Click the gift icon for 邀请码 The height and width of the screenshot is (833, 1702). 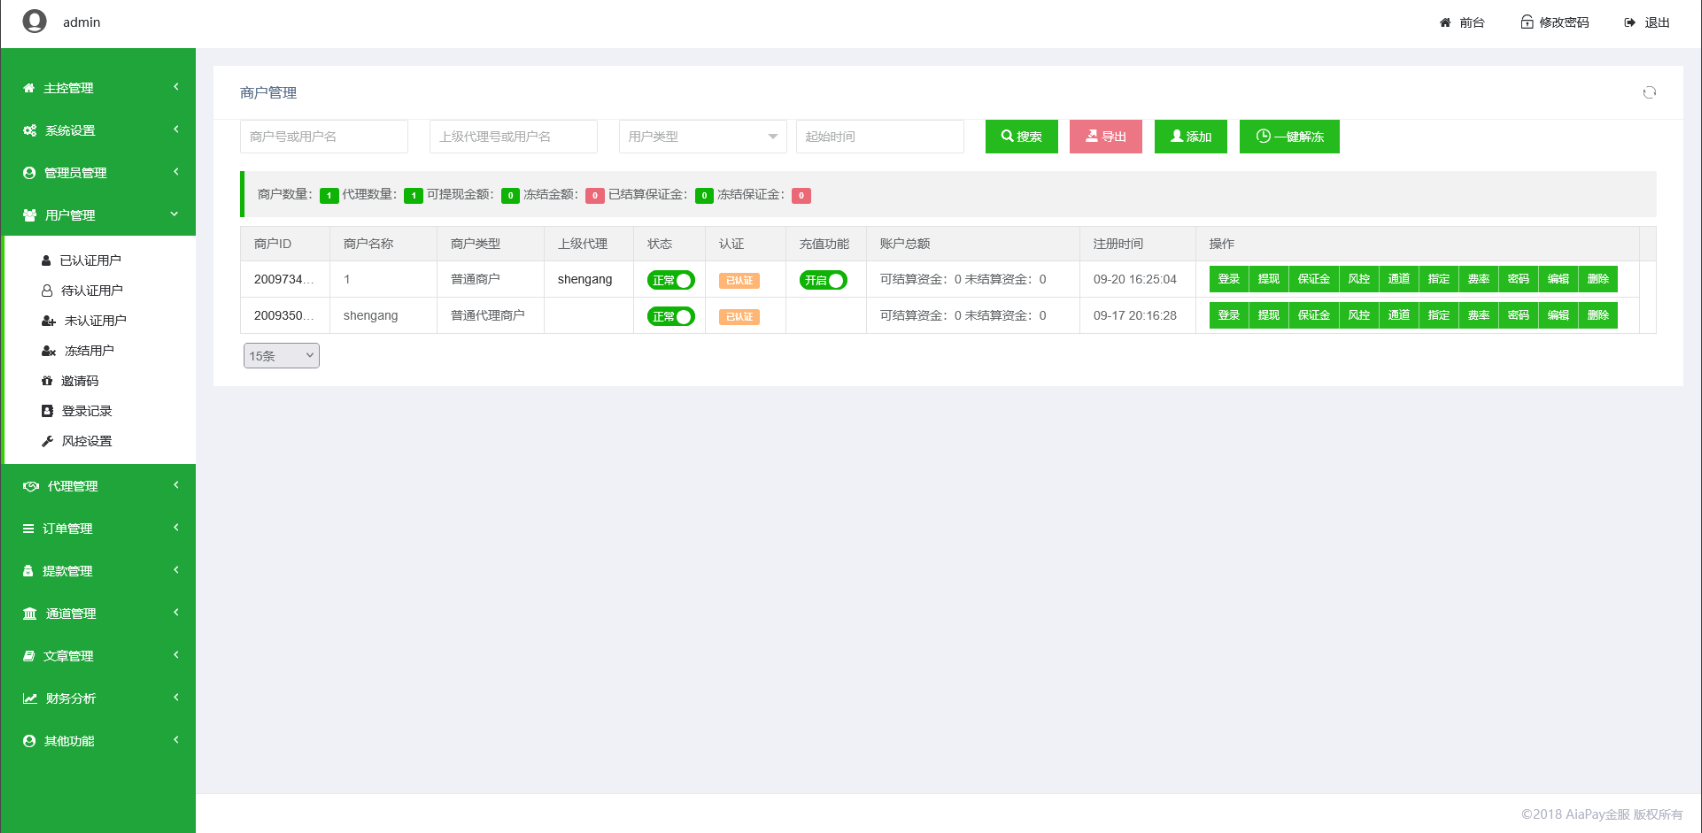pyautogui.click(x=47, y=381)
